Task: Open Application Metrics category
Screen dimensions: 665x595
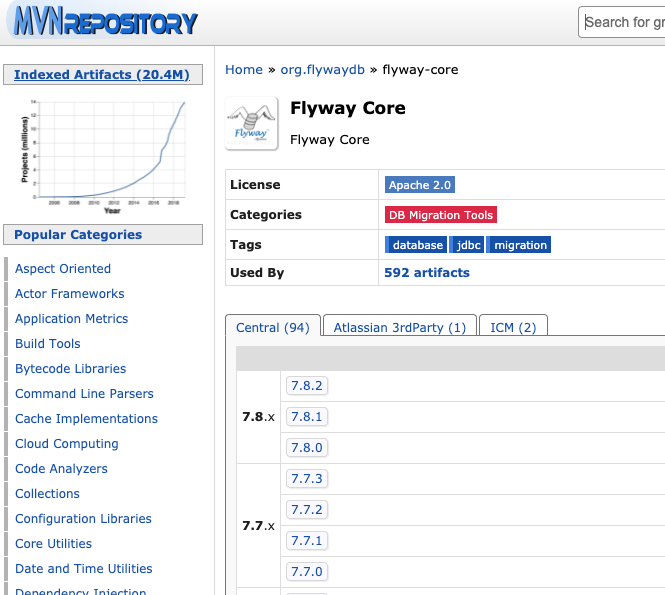Action: coord(71,318)
